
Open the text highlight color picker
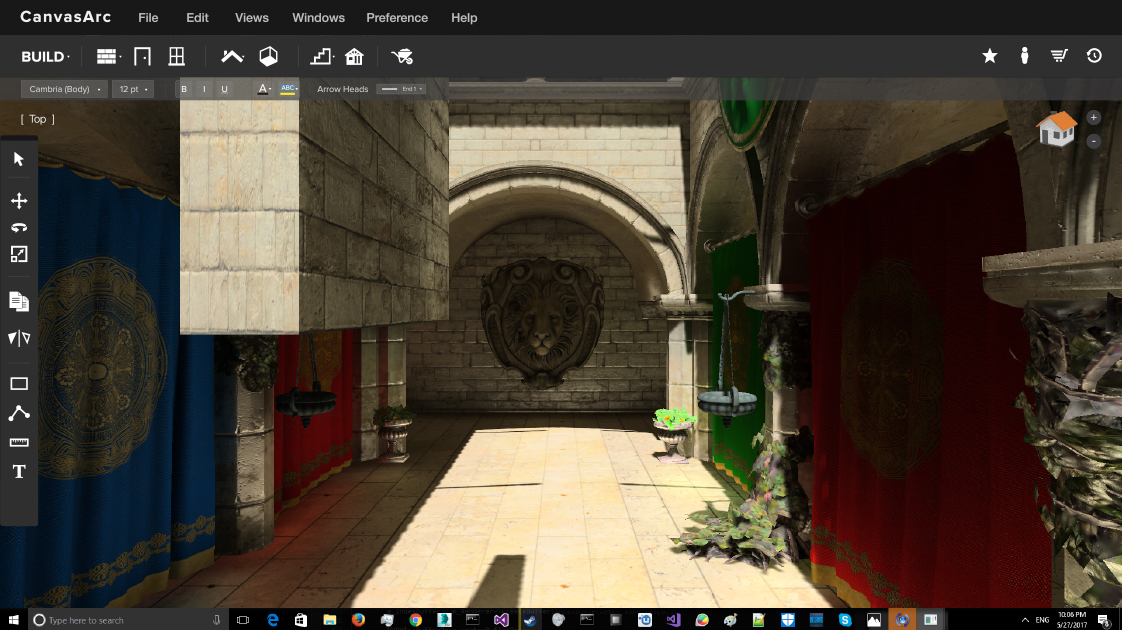pos(289,89)
